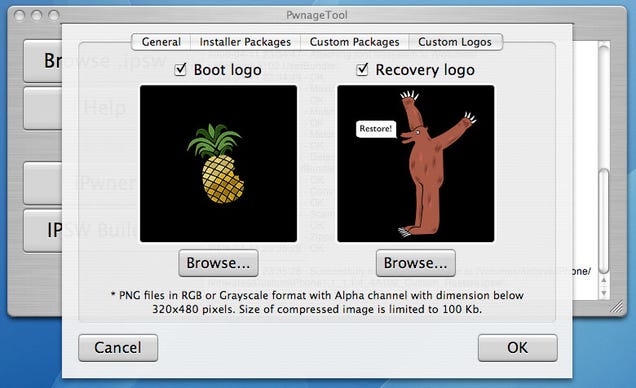This screenshot has width=636, height=388.
Task: Uncheck the Boot logo checkbox
Action: 180,70
